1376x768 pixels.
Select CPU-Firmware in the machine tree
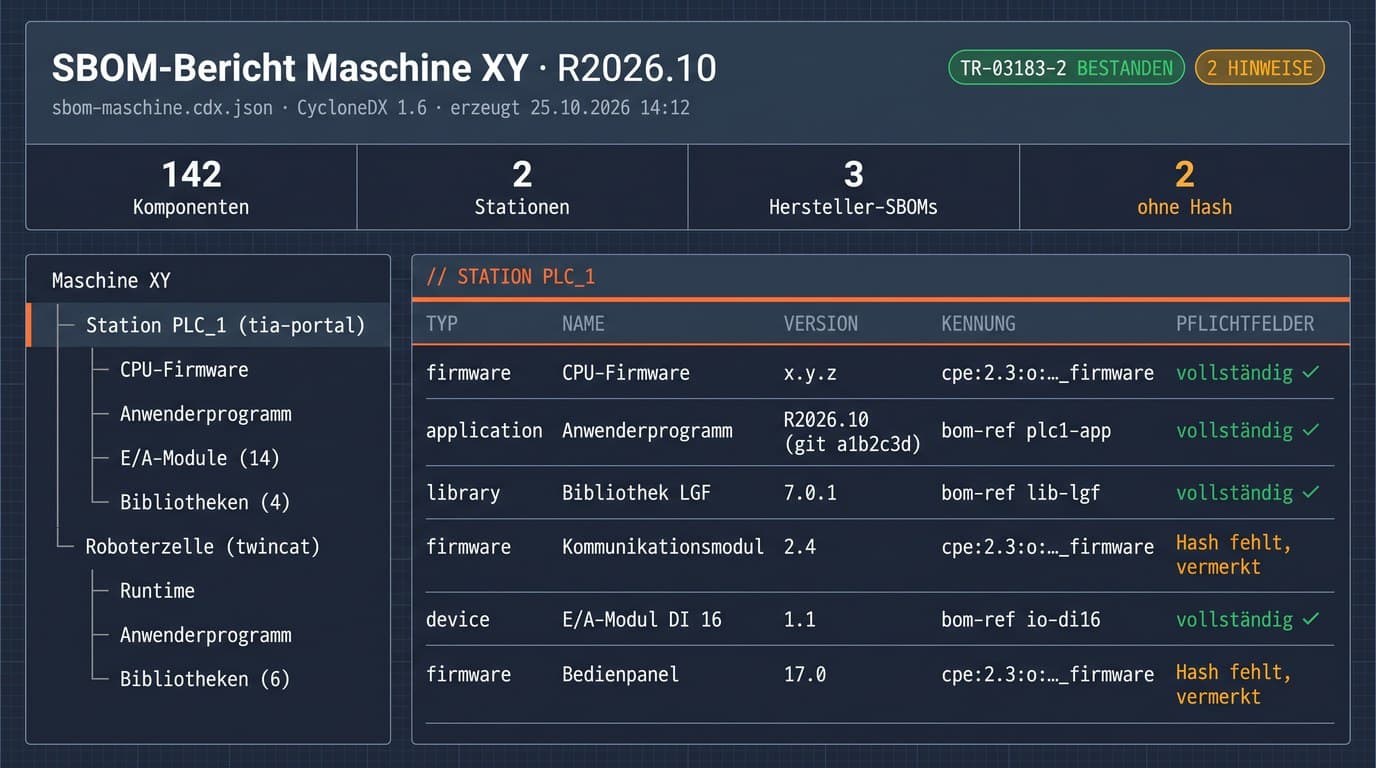coord(184,369)
